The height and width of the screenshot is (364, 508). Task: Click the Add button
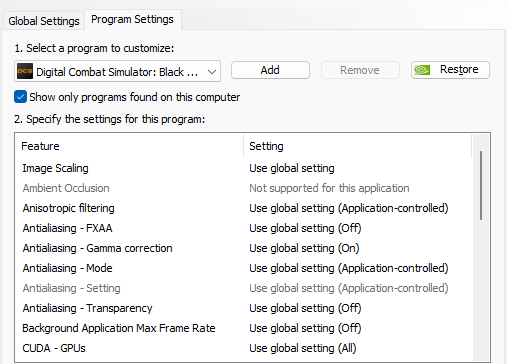[270, 70]
